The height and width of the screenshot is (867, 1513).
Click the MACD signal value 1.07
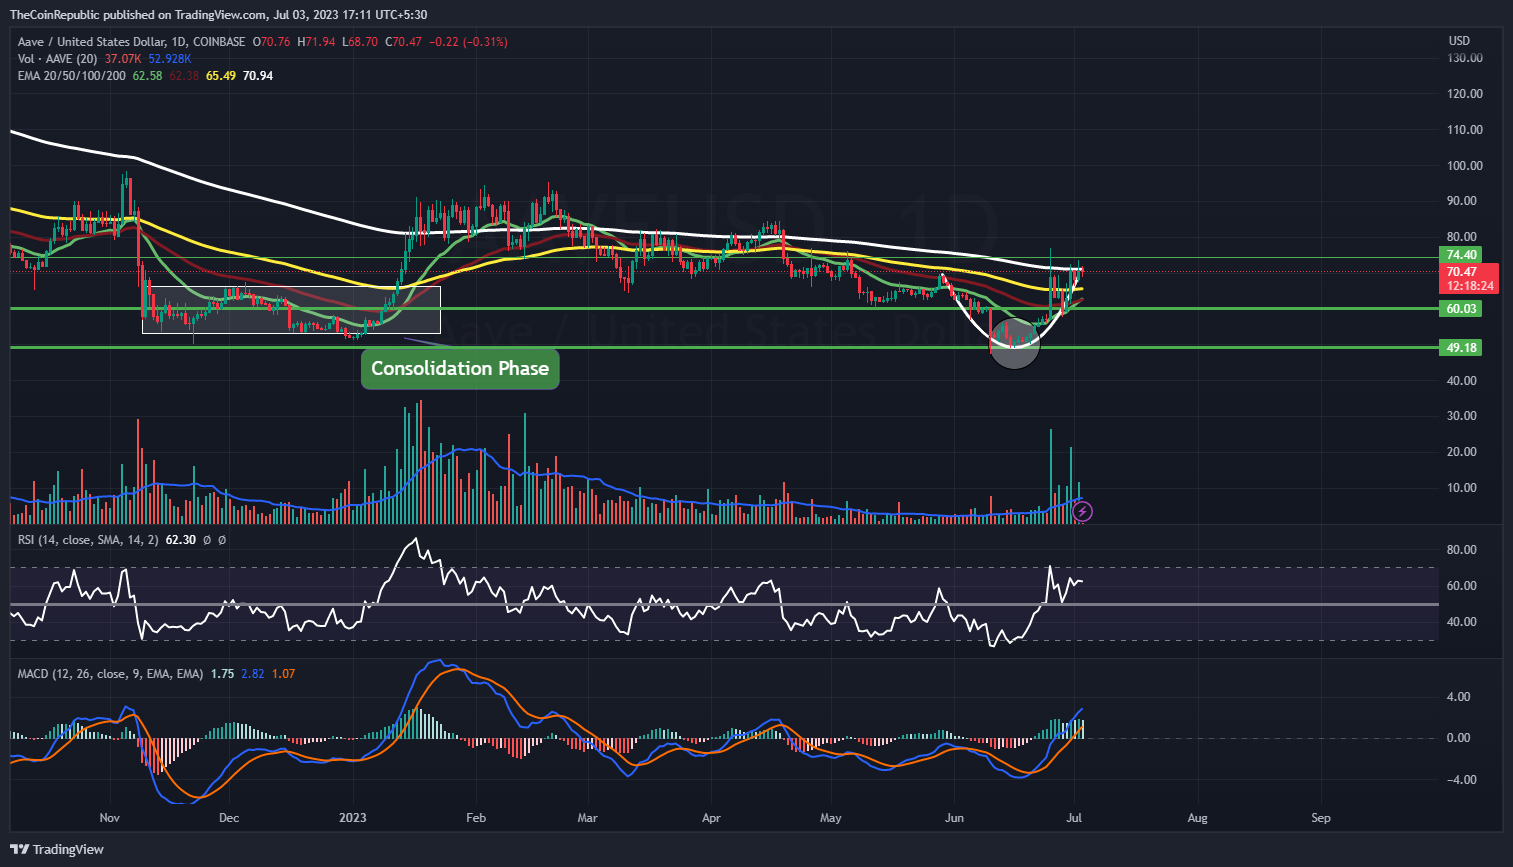[283, 674]
